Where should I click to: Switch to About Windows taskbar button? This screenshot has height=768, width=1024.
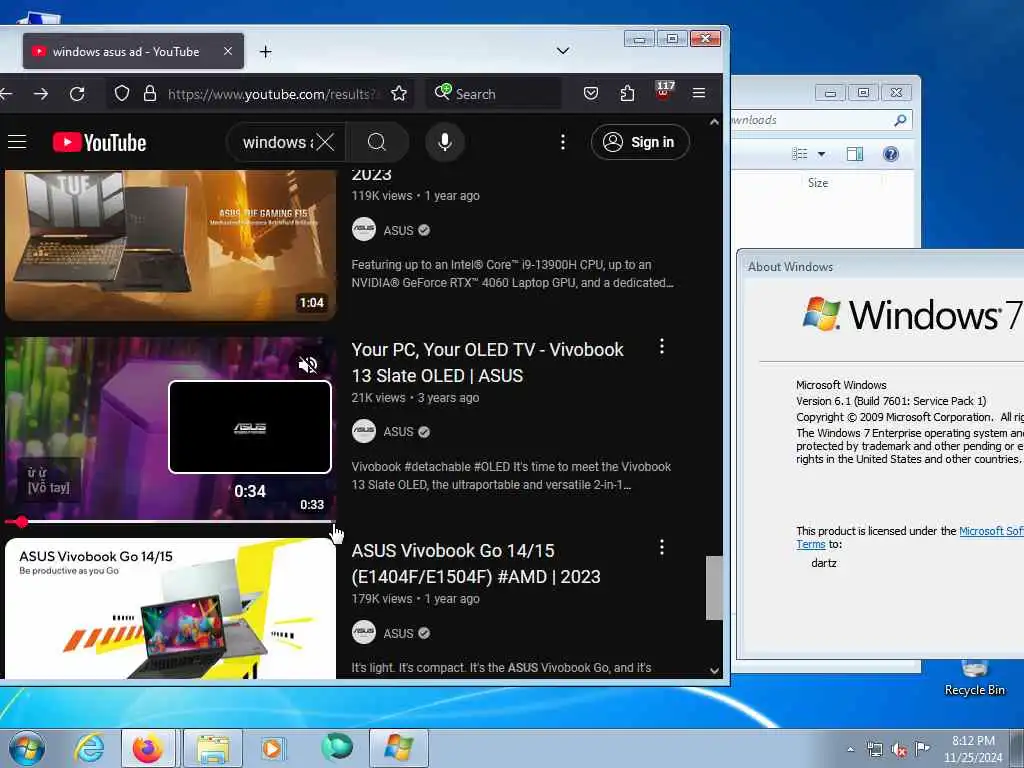[399, 748]
